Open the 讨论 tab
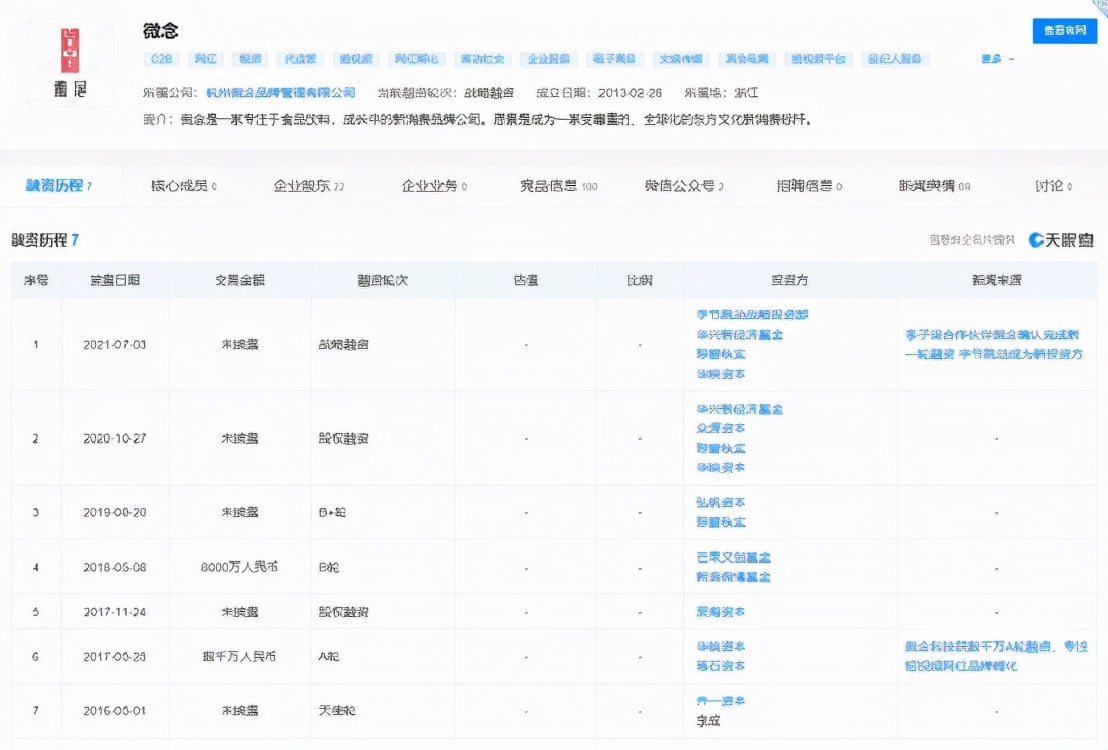The image size is (1108, 750). 1049,186
